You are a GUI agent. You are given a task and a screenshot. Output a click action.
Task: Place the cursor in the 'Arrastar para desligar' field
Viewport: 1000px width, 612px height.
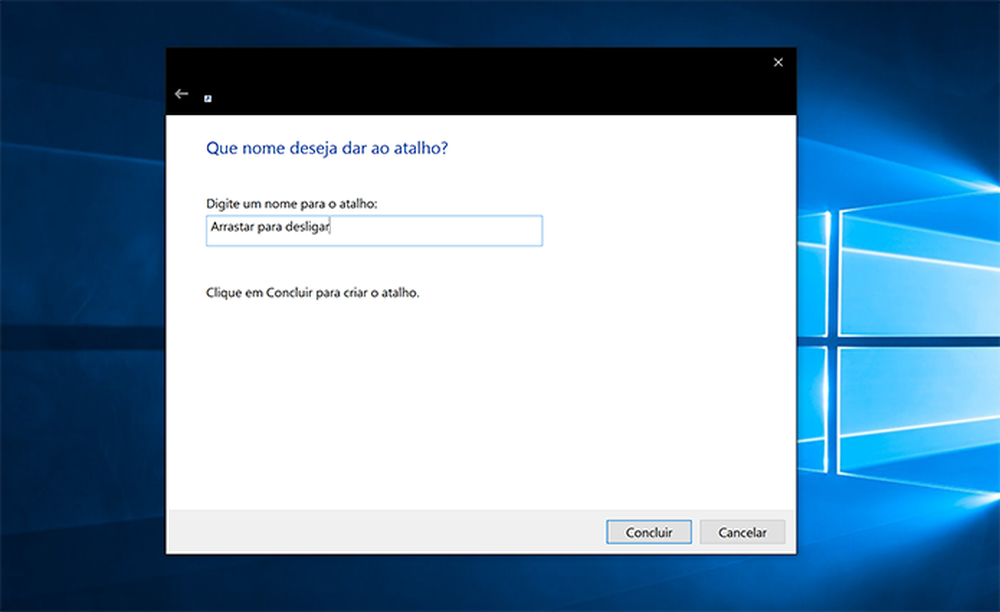[373, 231]
